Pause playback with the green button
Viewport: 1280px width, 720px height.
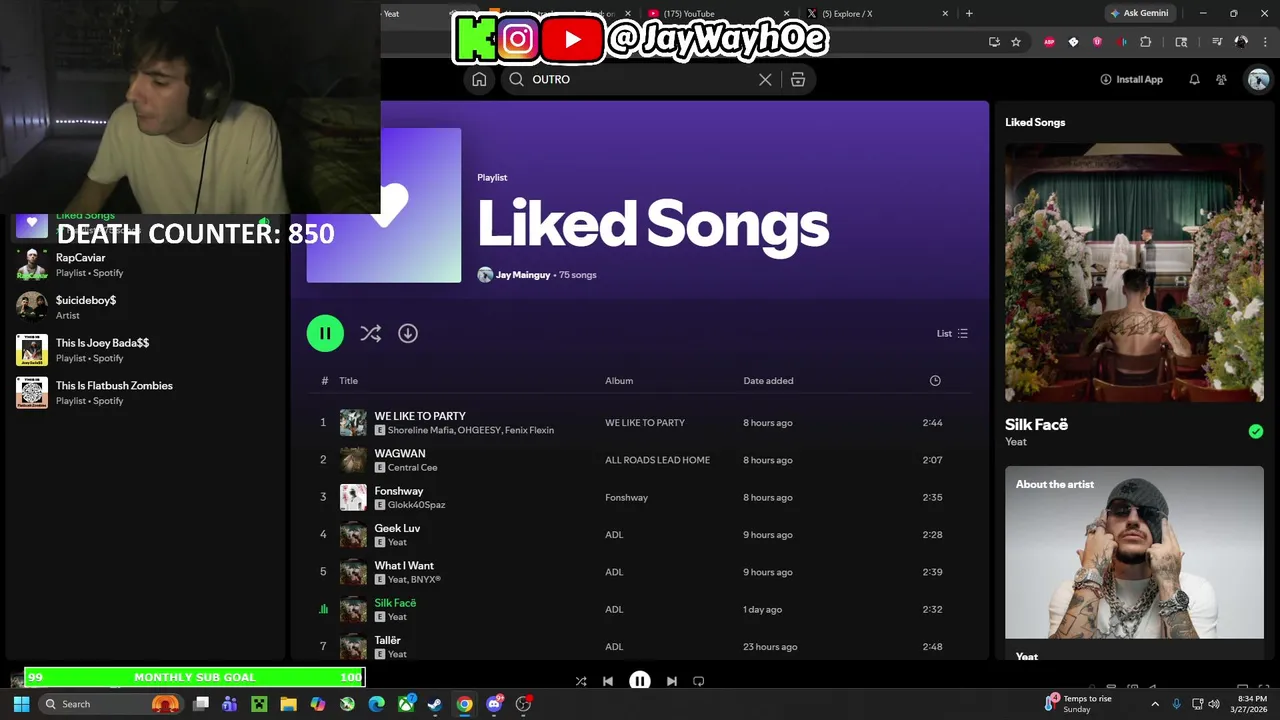325,333
